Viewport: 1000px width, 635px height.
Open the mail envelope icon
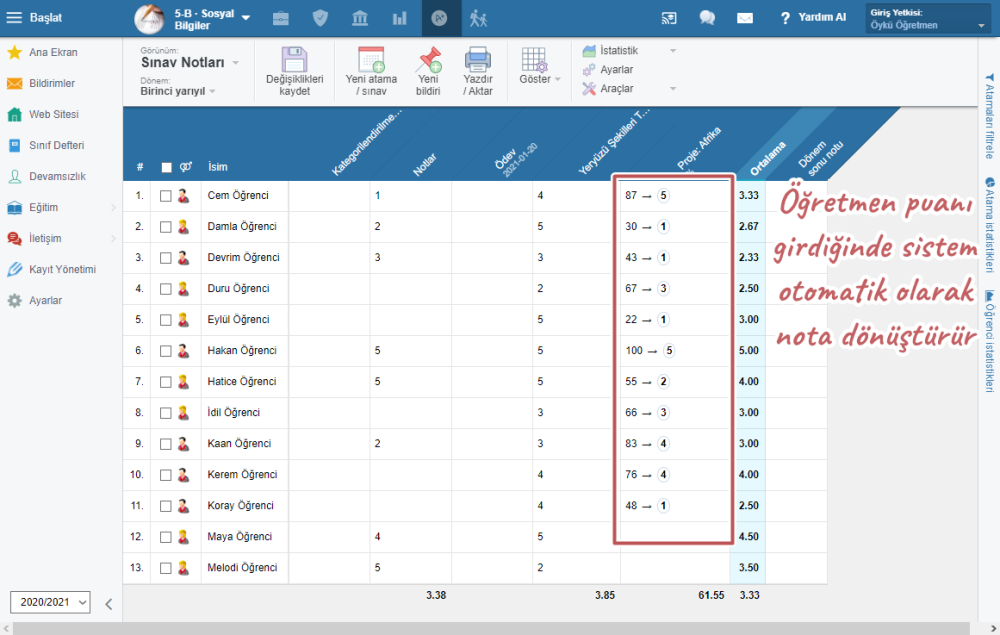[x=745, y=18]
